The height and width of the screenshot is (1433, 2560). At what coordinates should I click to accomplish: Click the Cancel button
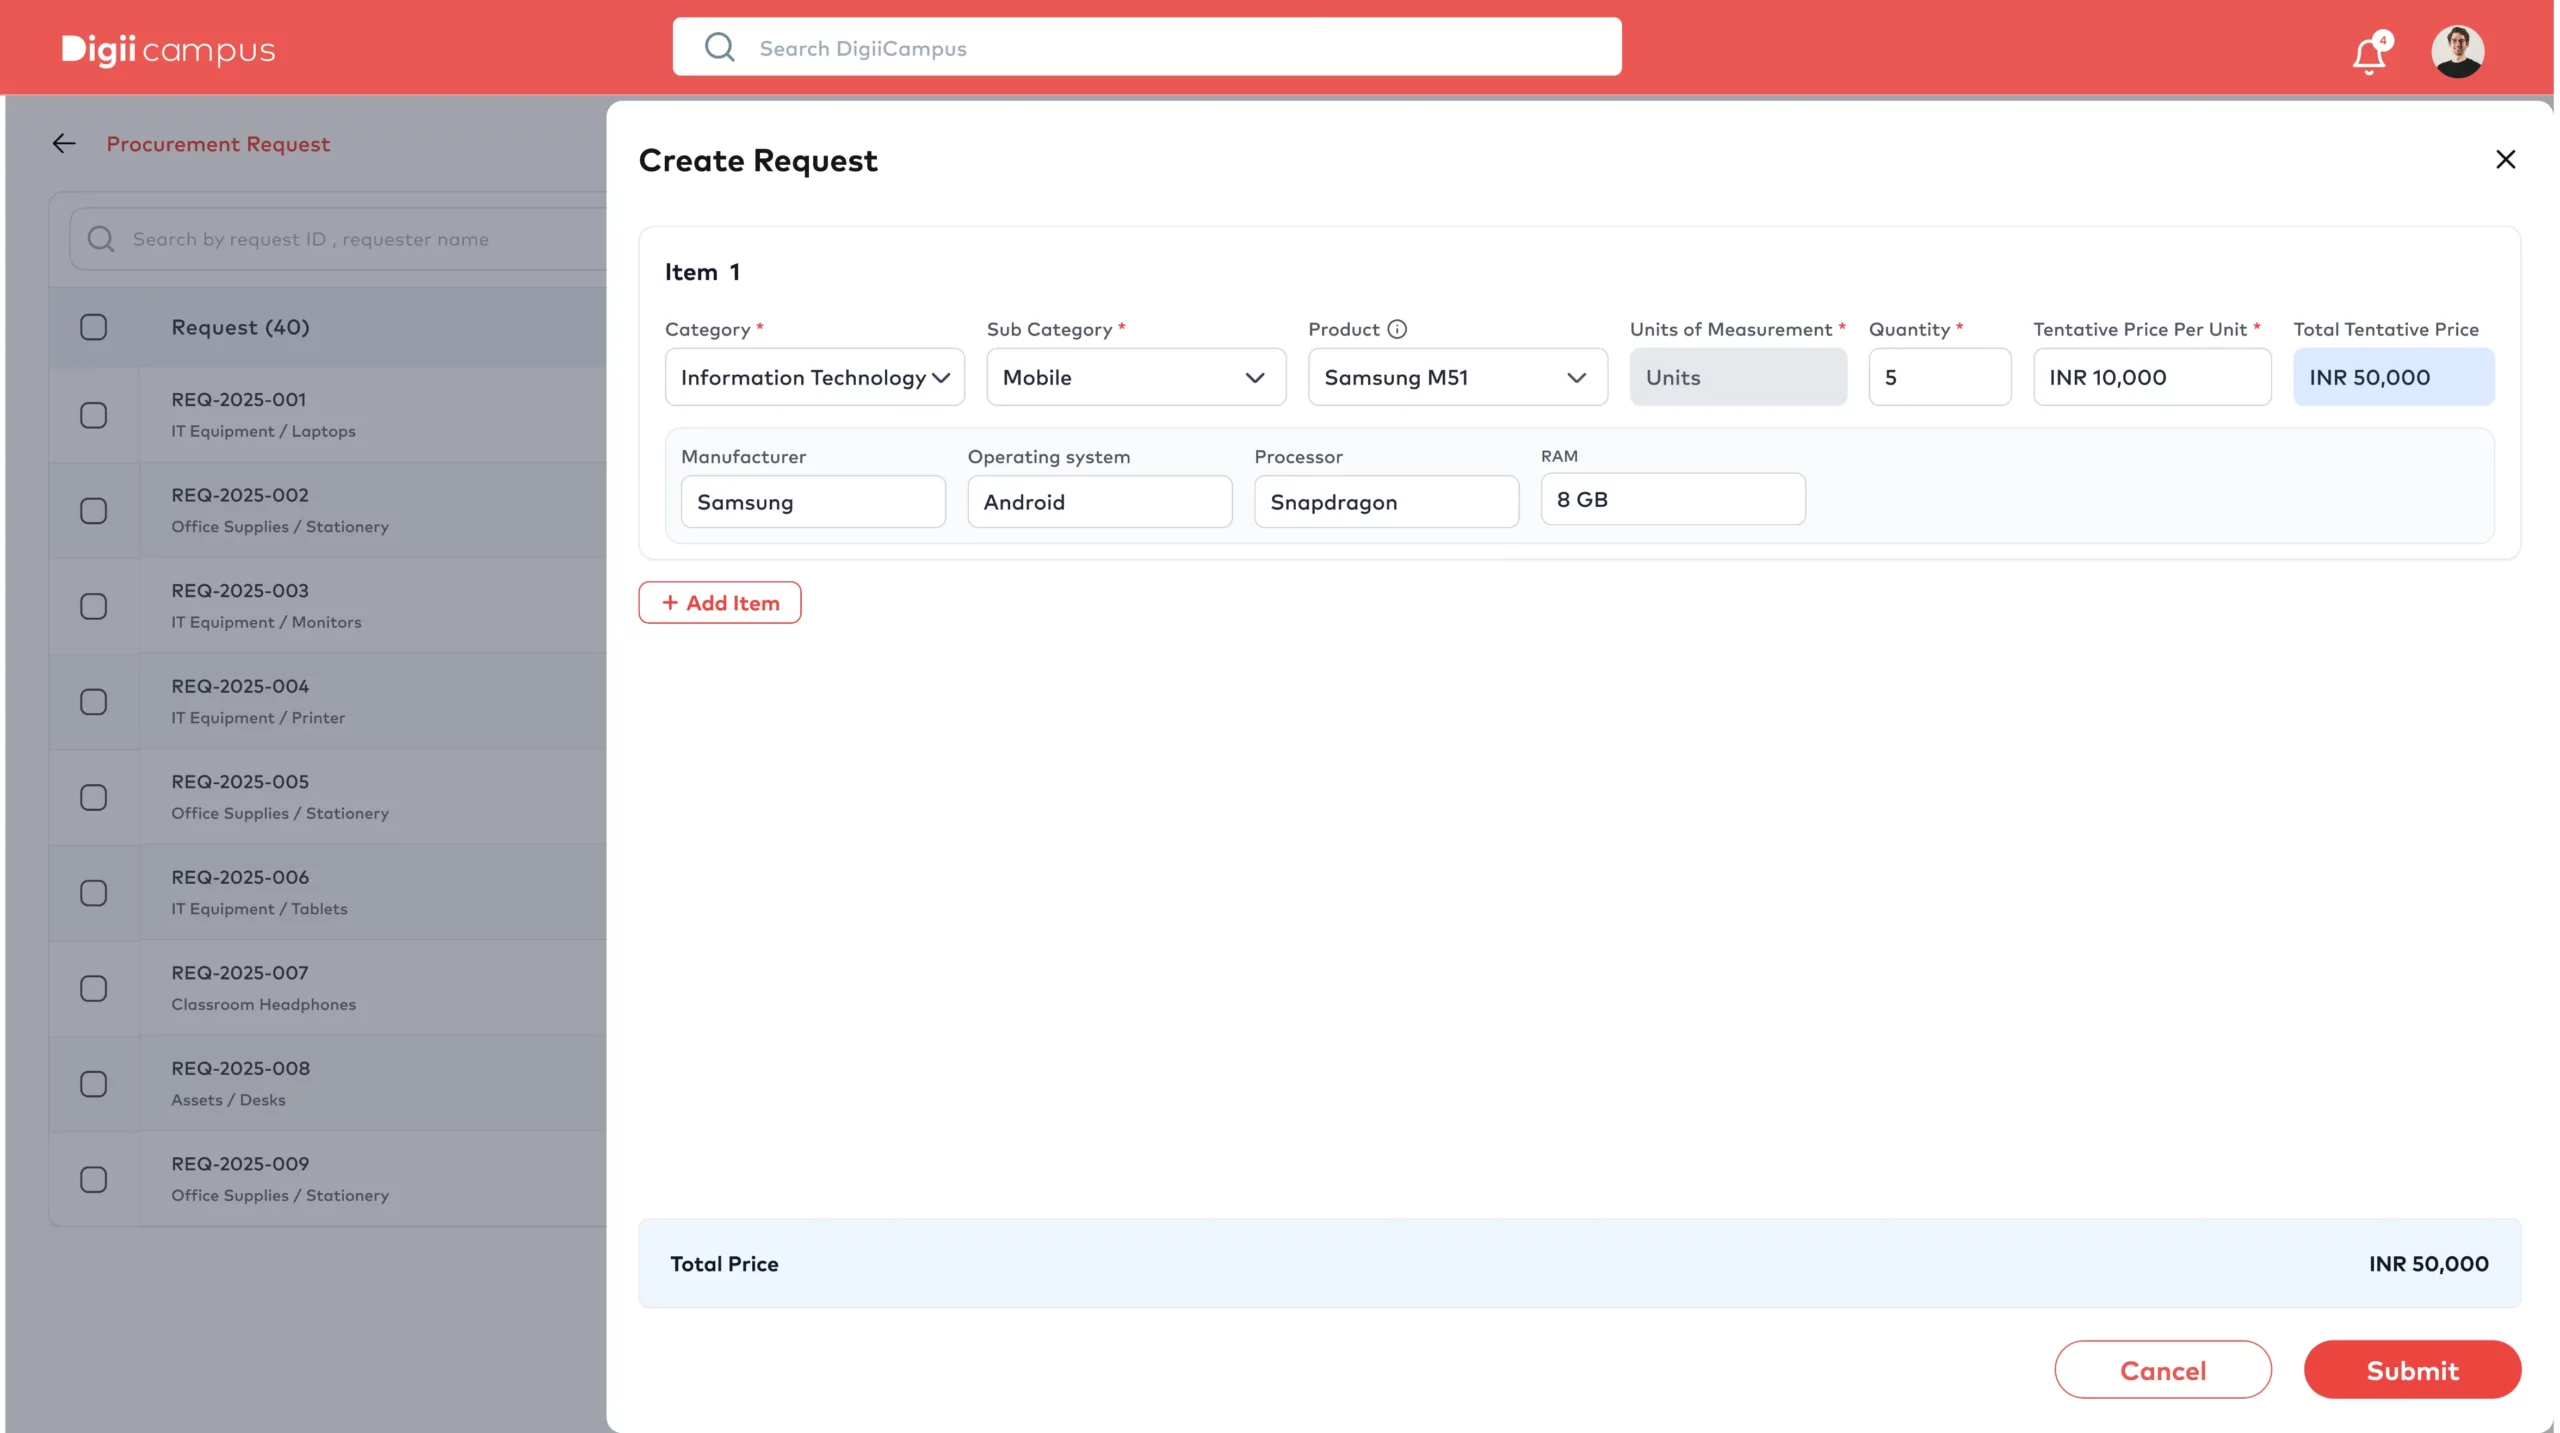tap(2162, 1369)
